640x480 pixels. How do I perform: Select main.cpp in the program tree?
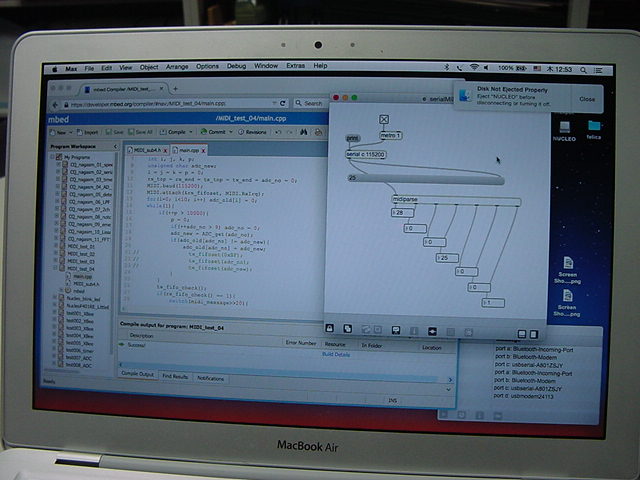pyautogui.click(x=83, y=276)
